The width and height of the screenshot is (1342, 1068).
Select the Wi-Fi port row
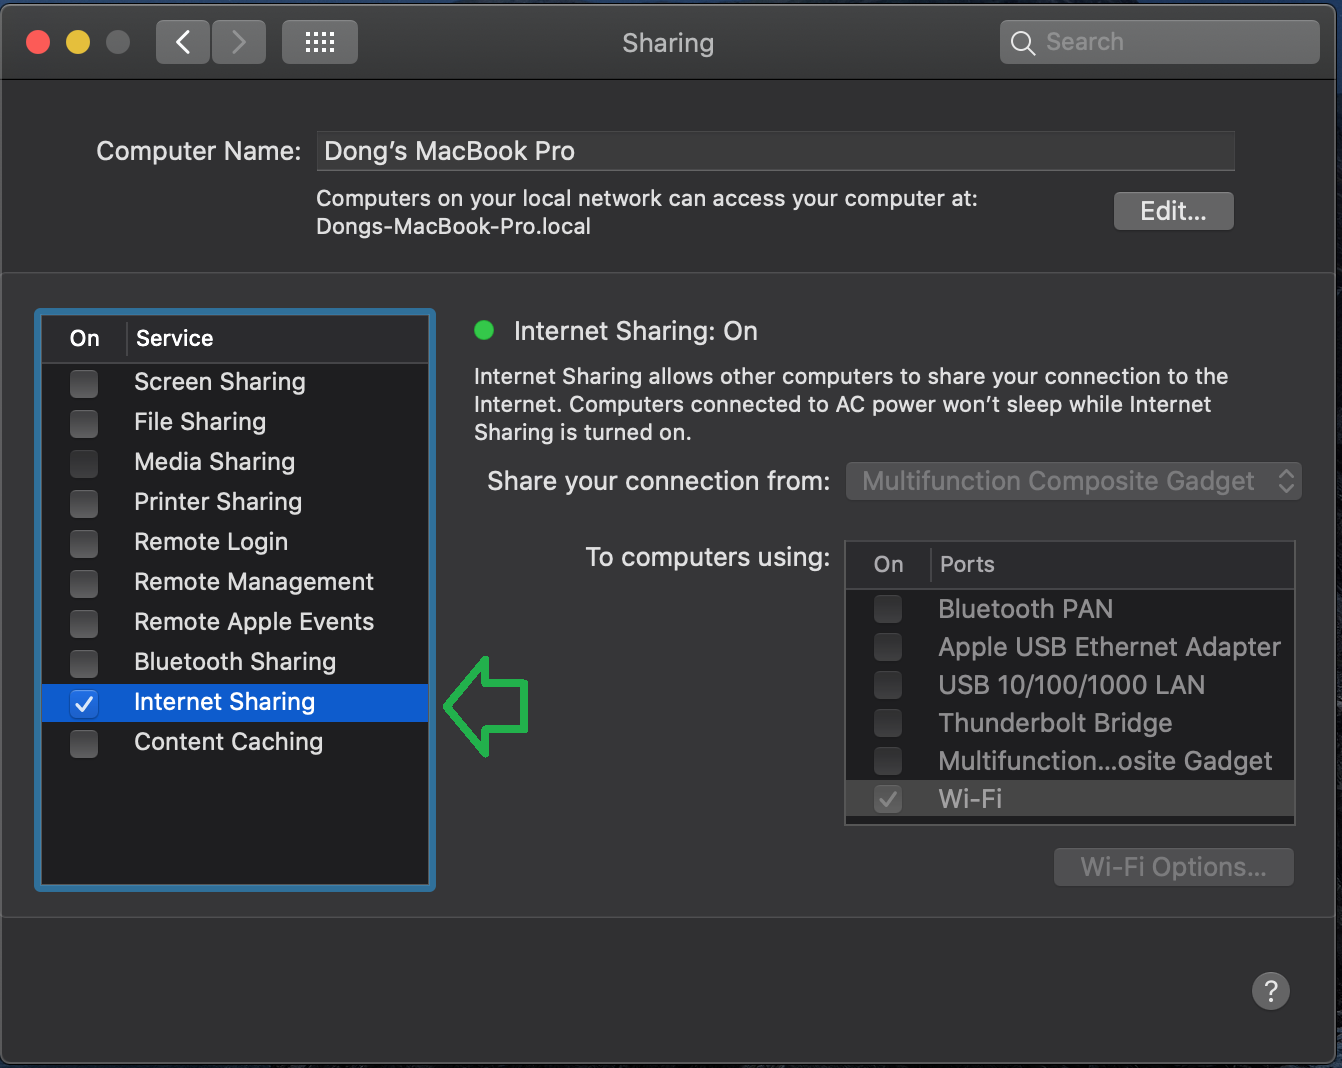click(1070, 799)
